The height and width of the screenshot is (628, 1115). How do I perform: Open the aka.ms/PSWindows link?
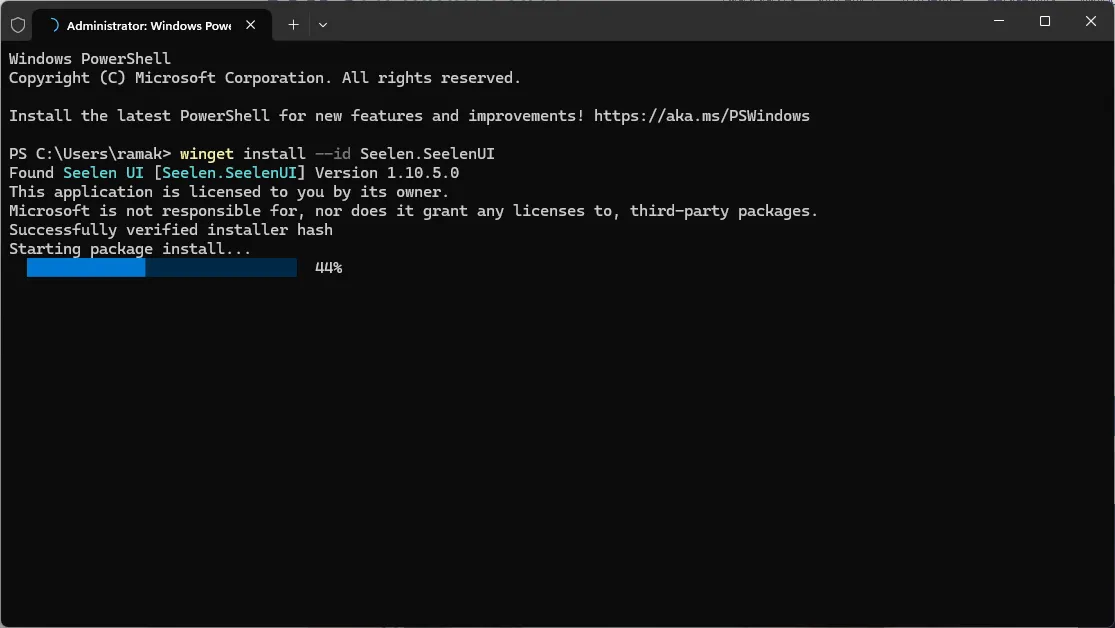701,116
